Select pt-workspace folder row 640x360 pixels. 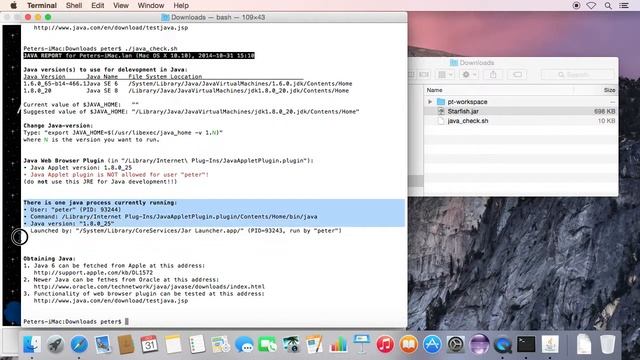click(520, 102)
